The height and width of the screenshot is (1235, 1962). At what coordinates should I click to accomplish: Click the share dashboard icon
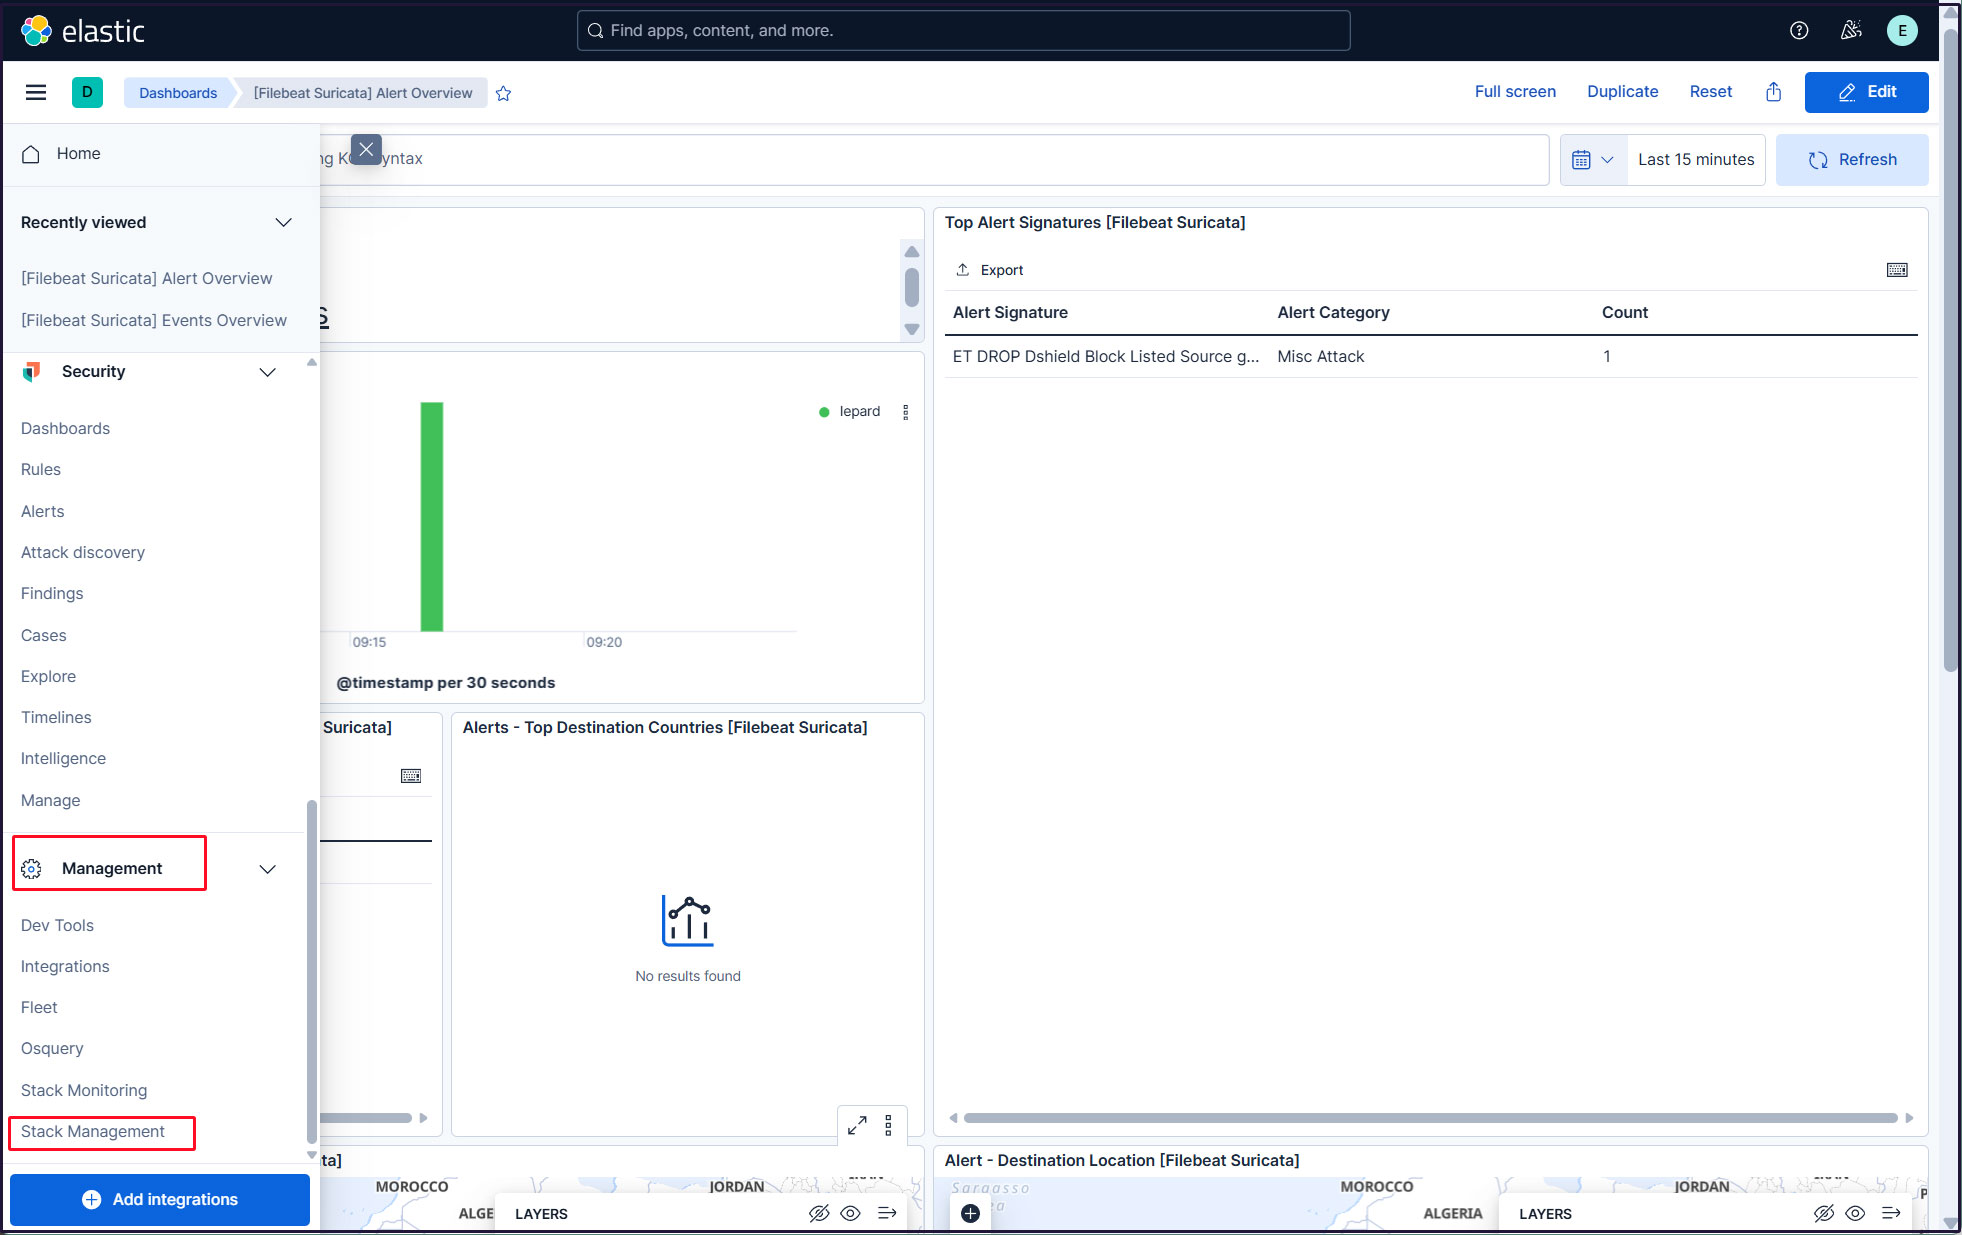pyautogui.click(x=1774, y=92)
